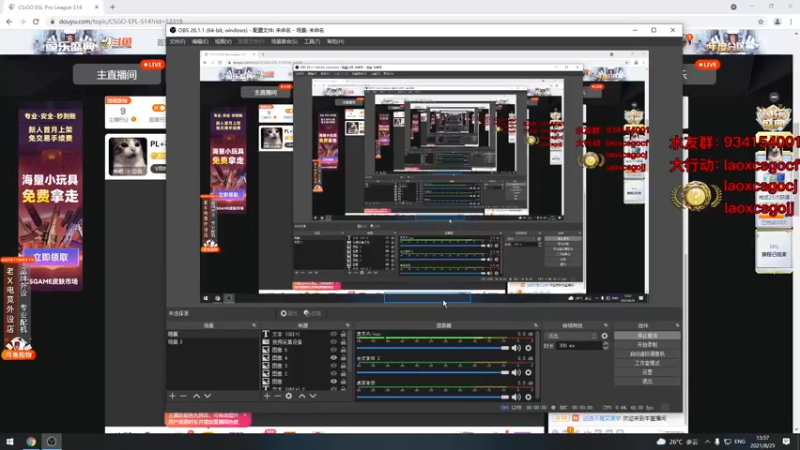
Task: Mute the second mixer channel speaker icon
Action: 516,372
